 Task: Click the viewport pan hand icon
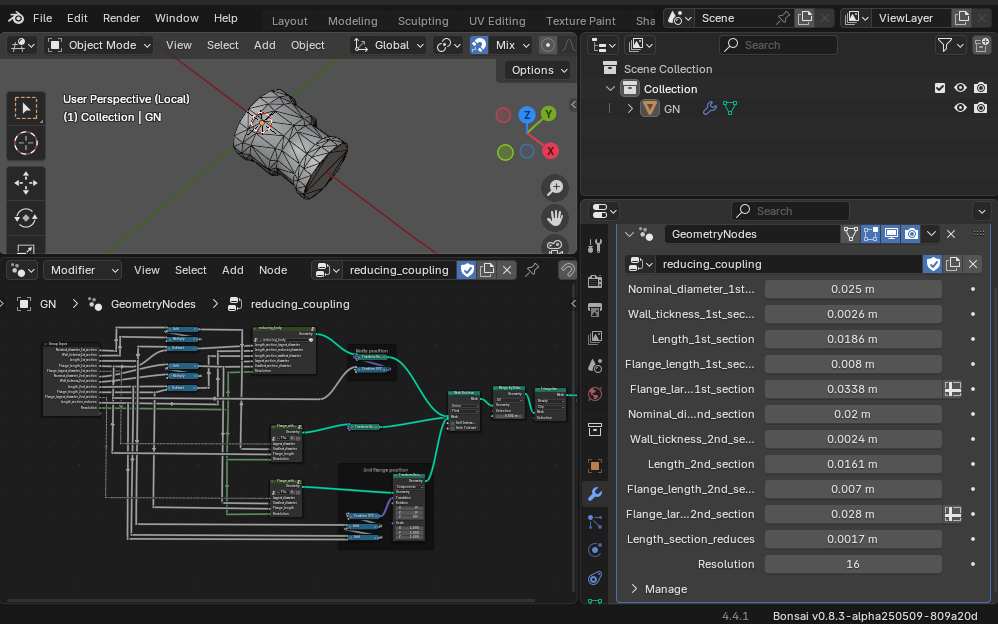click(555, 218)
